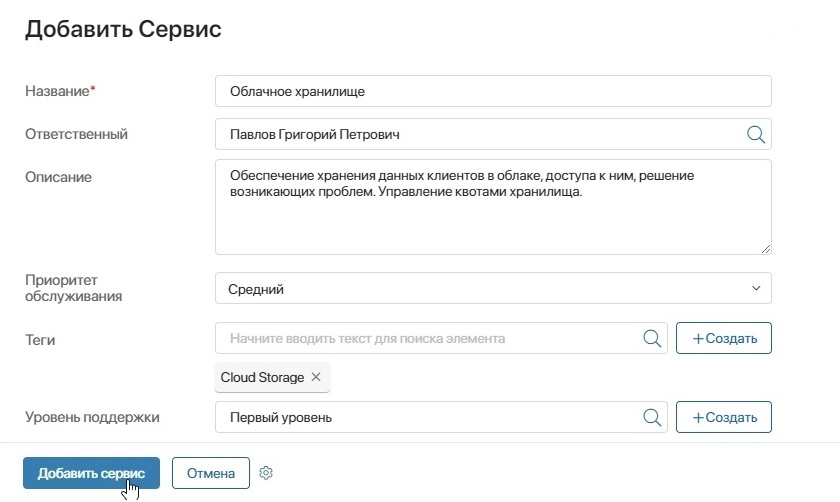This screenshot has width=840, height=502.
Task: Click the magnifier in Уровень поддержки field
Action: (x=651, y=417)
